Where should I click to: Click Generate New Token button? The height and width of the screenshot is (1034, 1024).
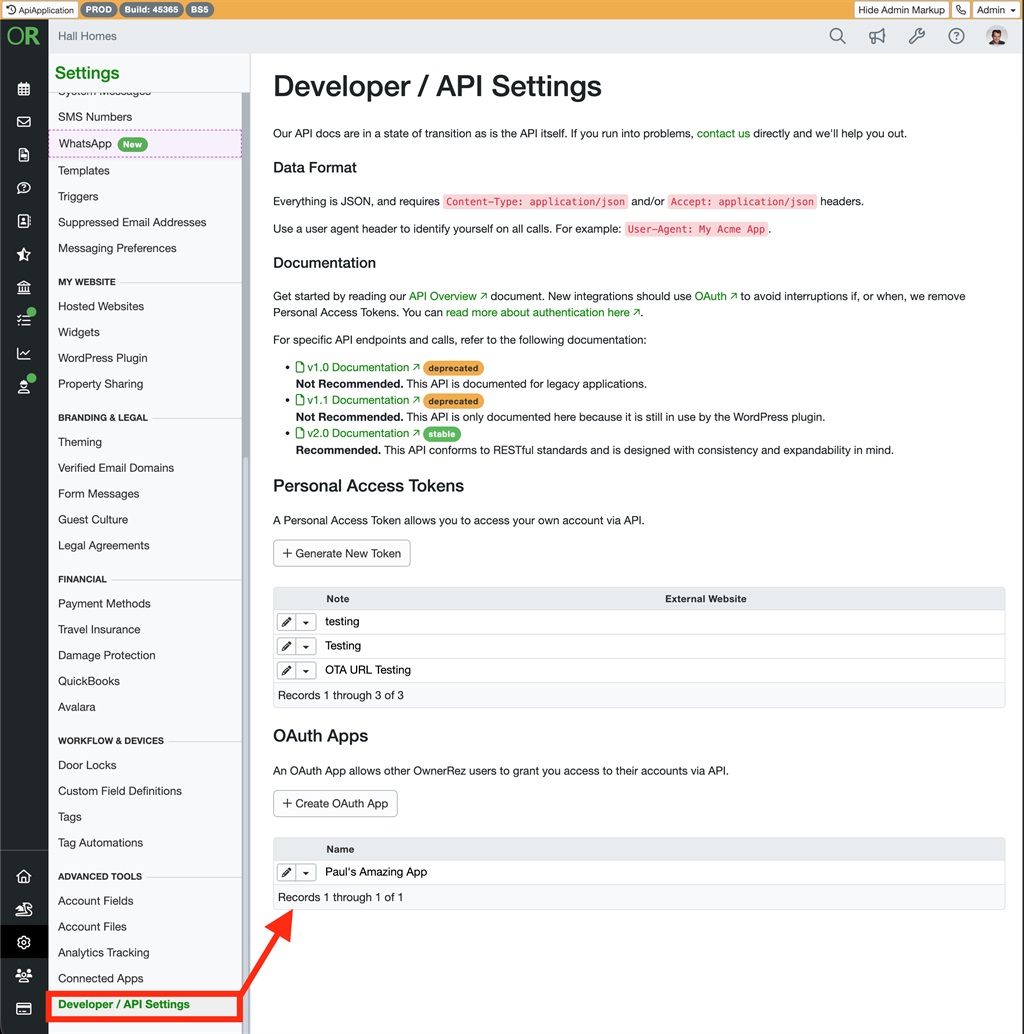(341, 553)
